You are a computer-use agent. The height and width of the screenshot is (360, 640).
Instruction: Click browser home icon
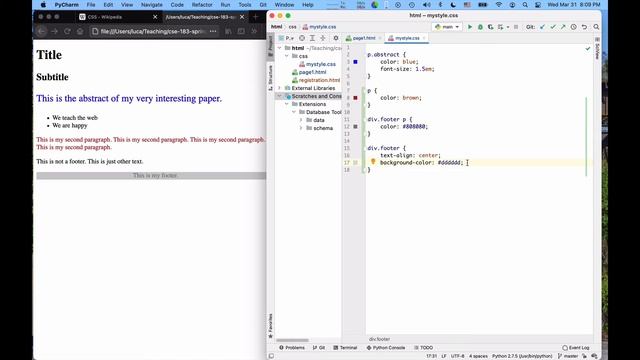80,31
